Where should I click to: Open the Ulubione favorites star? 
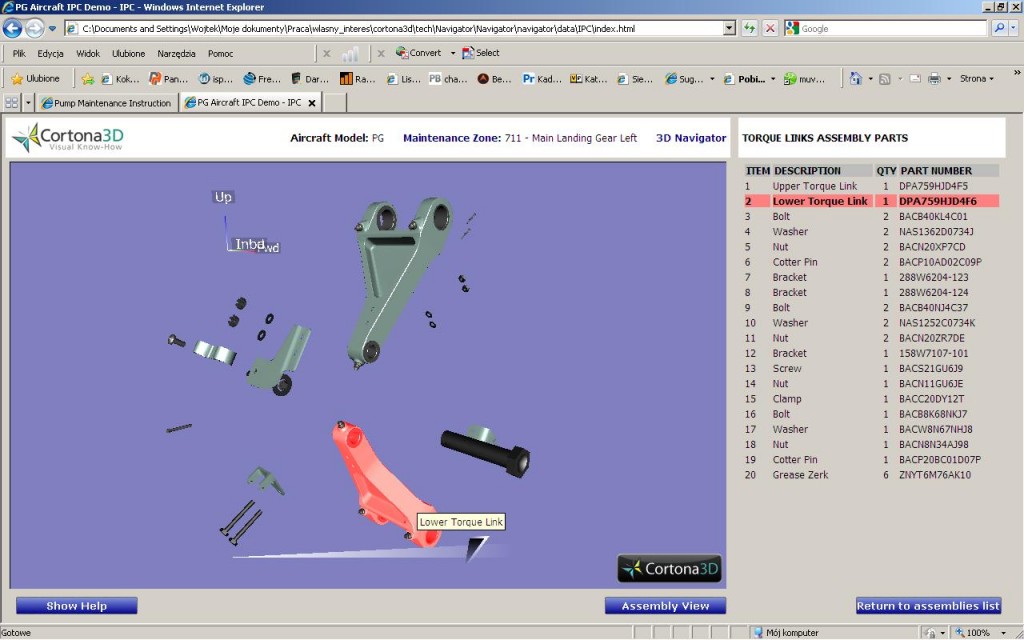[x=35, y=79]
